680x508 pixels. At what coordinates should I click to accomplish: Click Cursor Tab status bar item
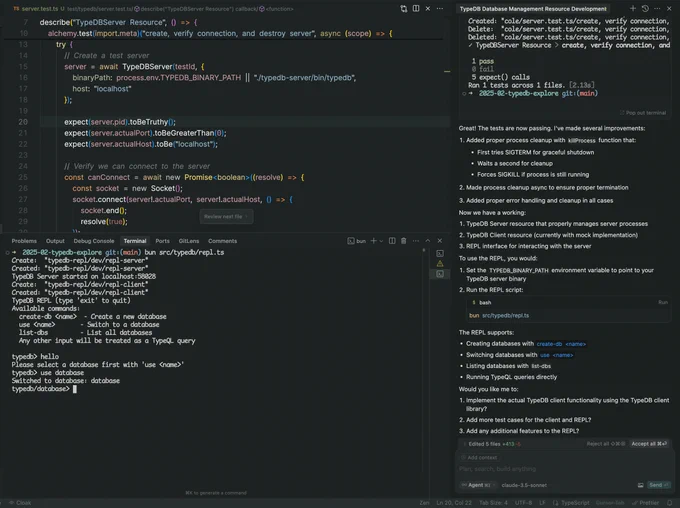tap(610, 503)
